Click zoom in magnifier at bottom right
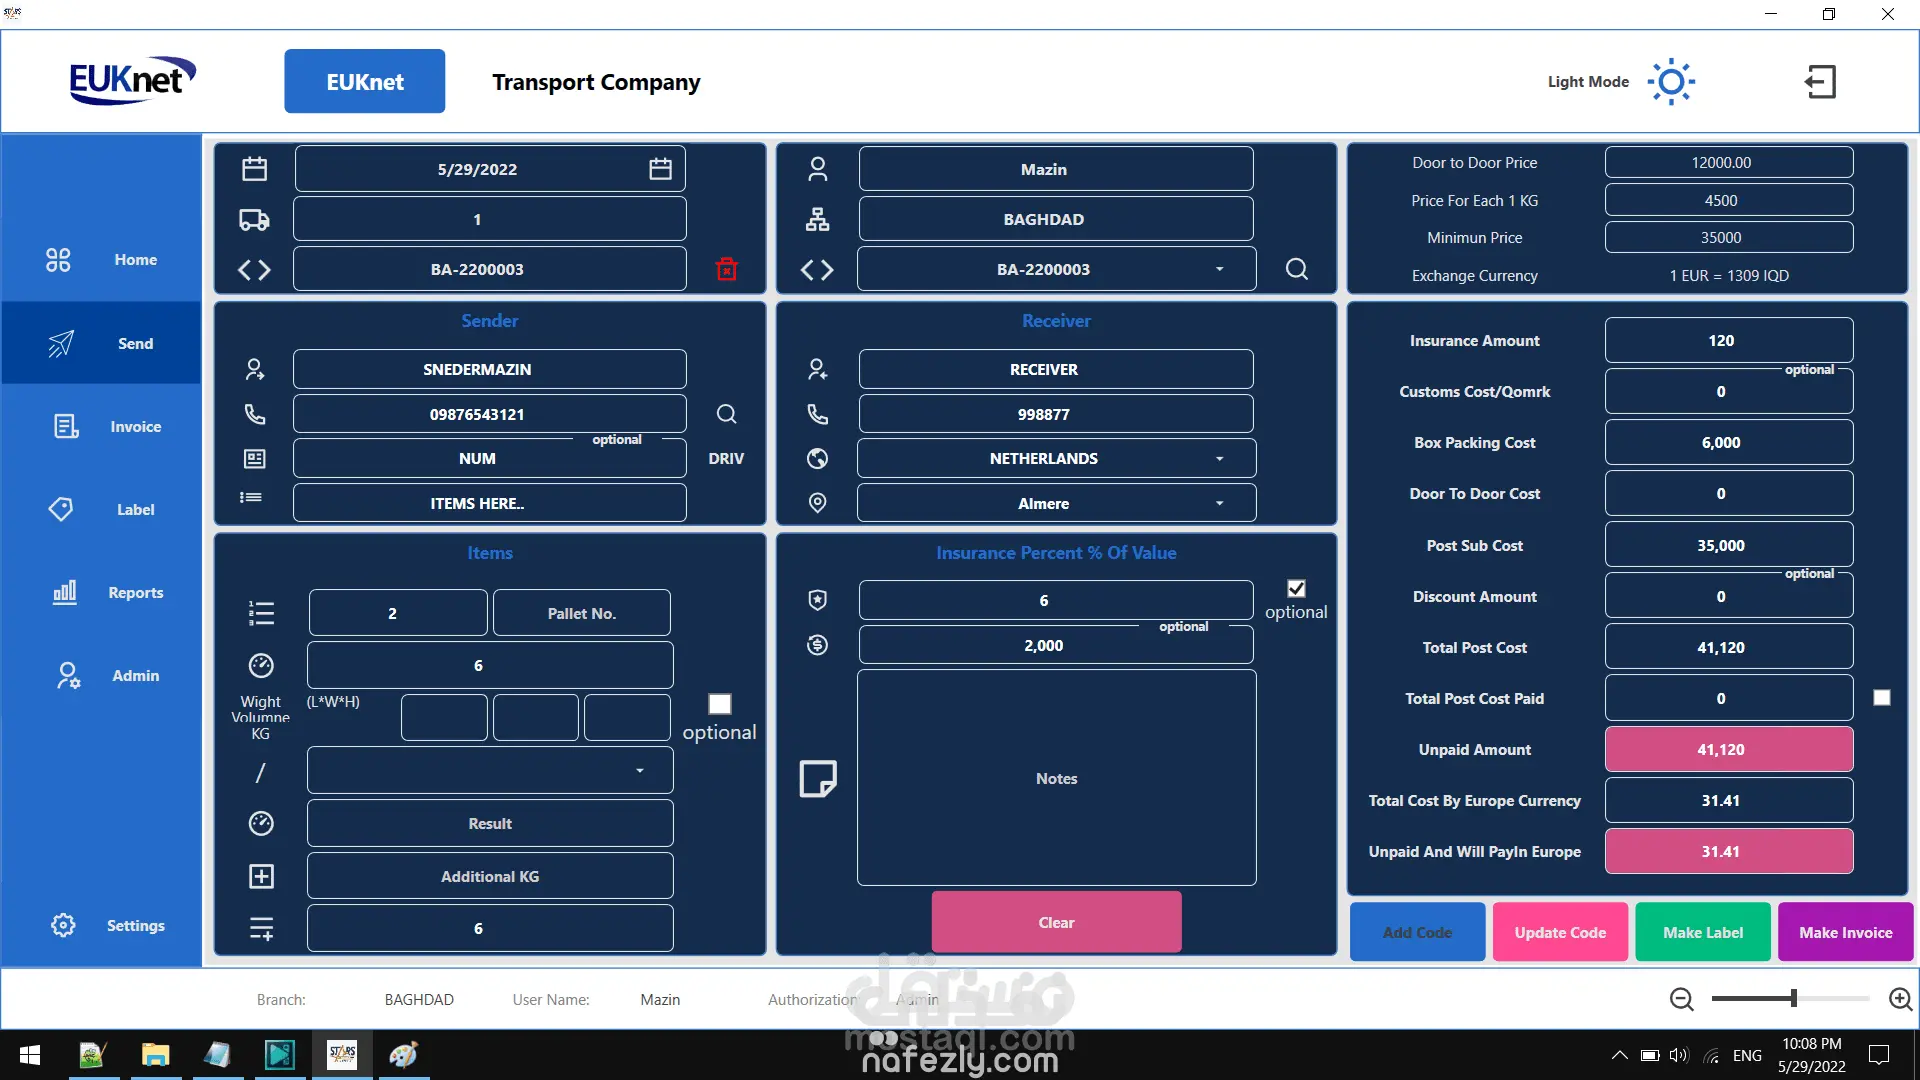This screenshot has height=1080, width=1920. [x=1900, y=999]
